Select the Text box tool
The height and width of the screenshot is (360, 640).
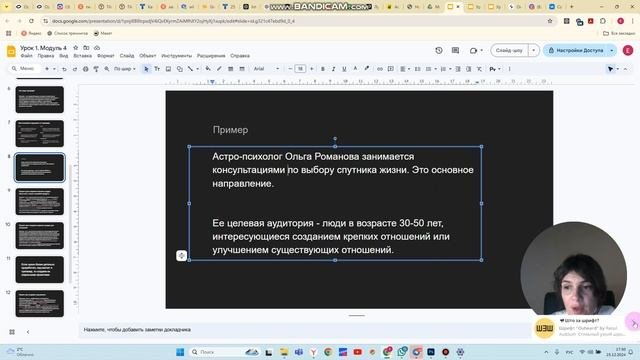(x=157, y=69)
